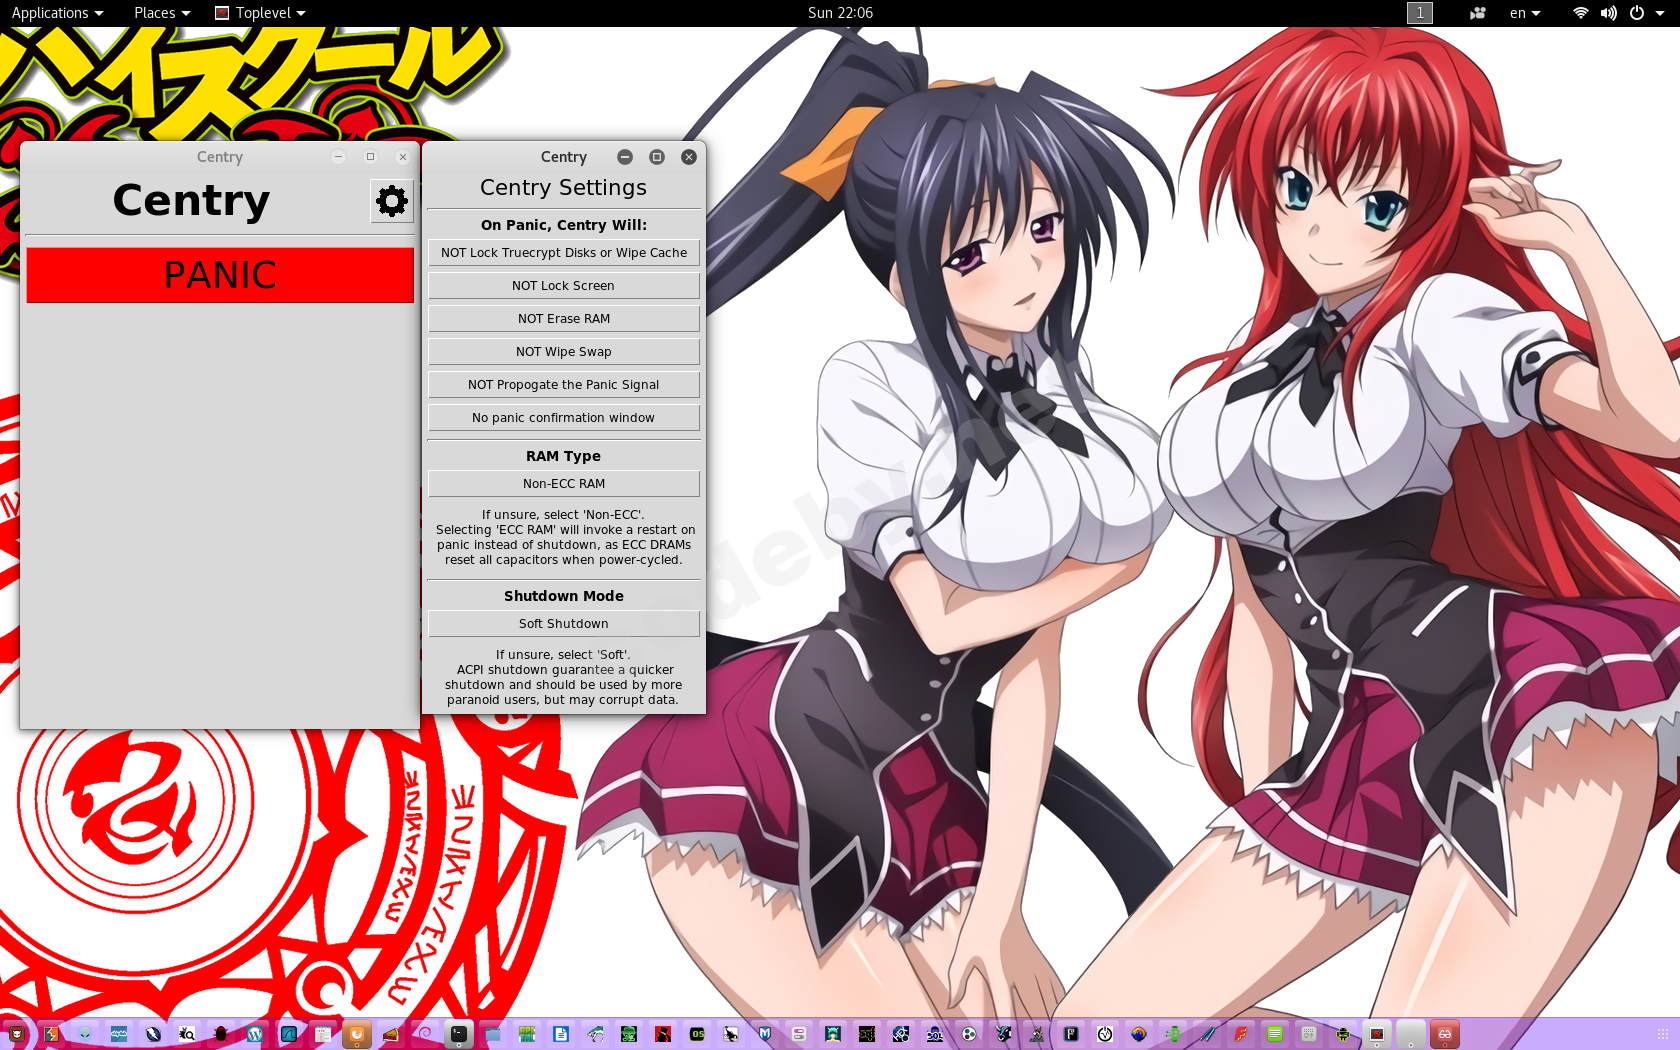Launch the Android app from the taskbar
Screen dimensions: 1680x1050
pyautogui.click(x=1343, y=1034)
